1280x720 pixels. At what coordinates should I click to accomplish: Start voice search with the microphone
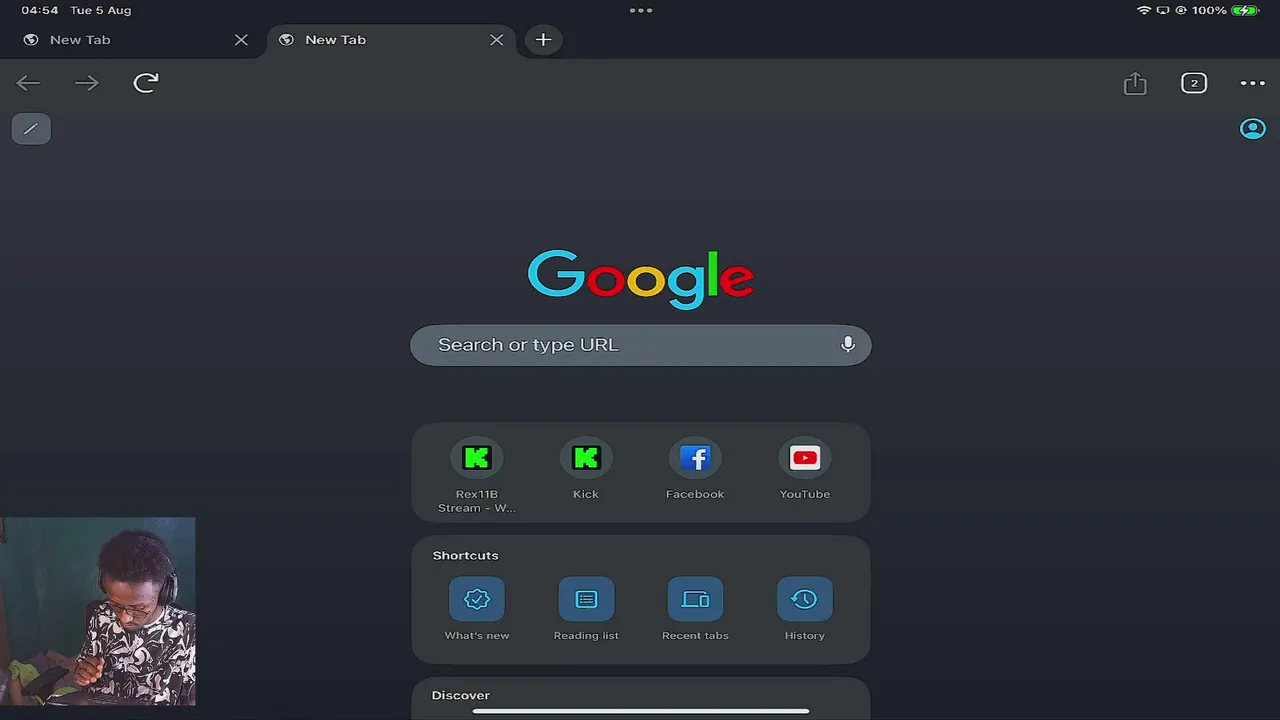point(848,345)
